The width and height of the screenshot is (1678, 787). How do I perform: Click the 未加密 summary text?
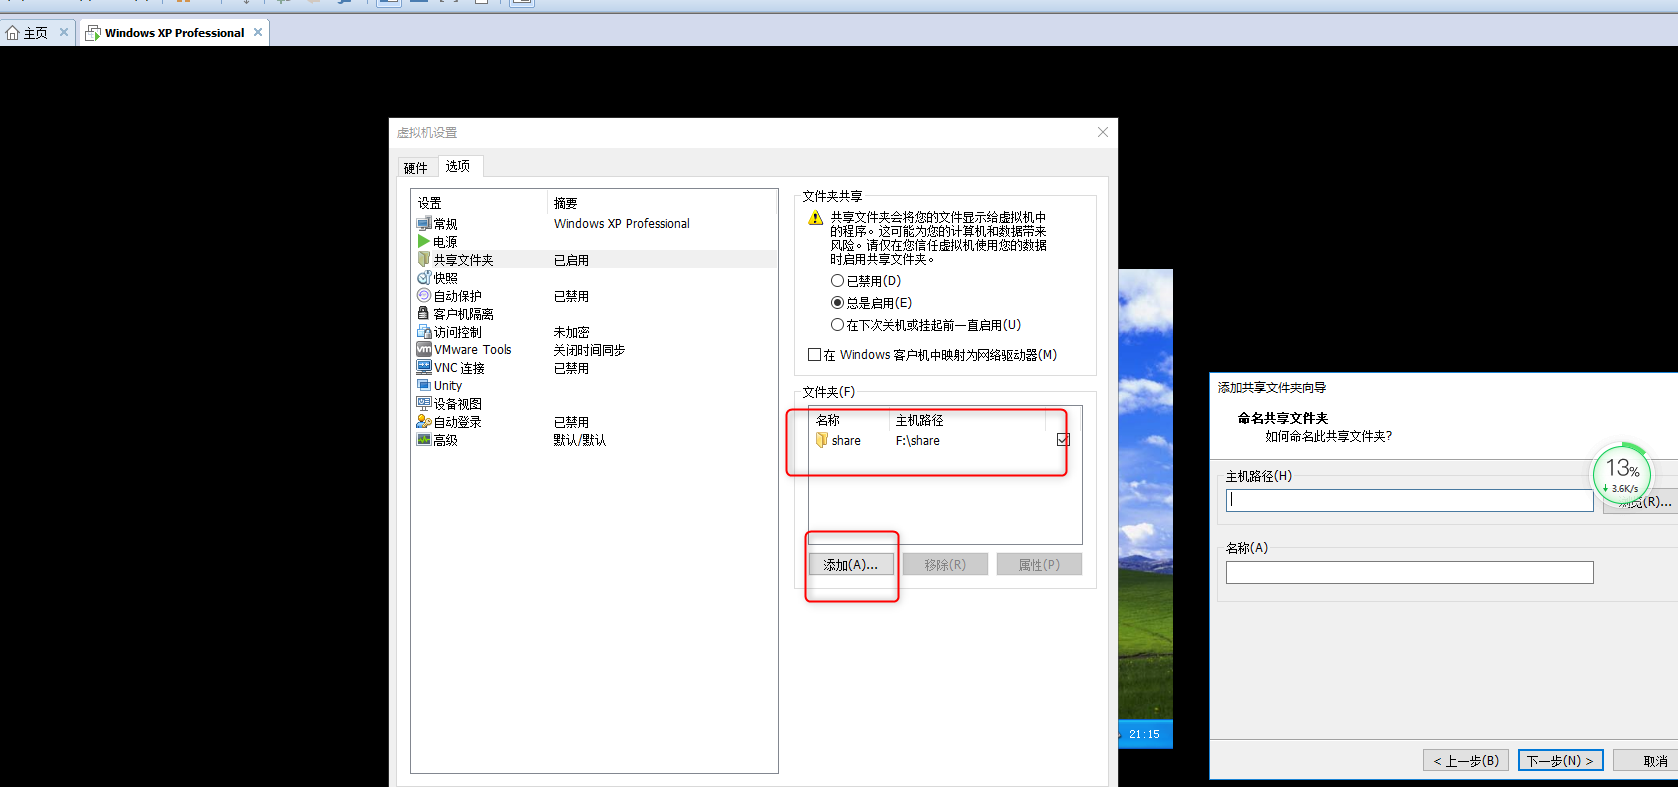click(571, 332)
